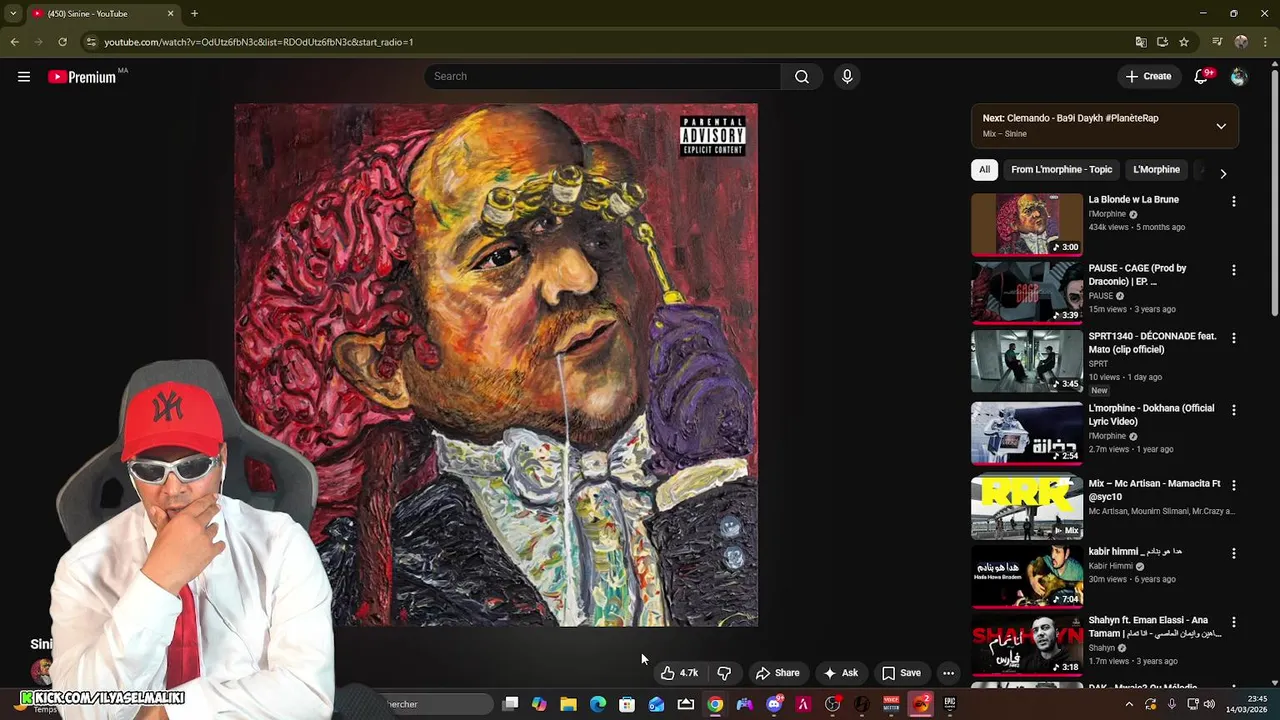Screen dimensions: 1280x720
Task: Open Mix – Mc Artisan - Mamacita thumbnail
Action: click(1027, 508)
